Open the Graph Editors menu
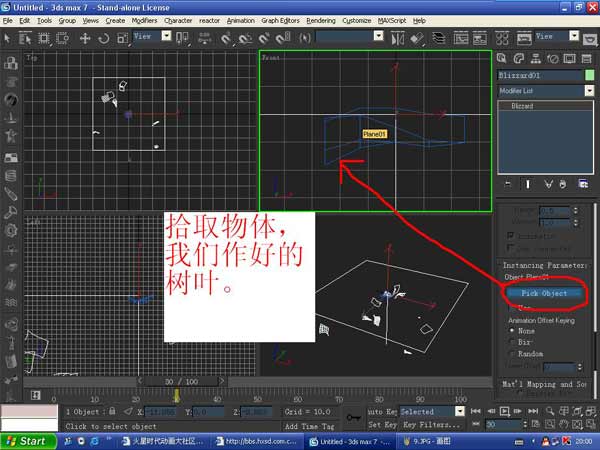This screenshot has height=450, width=600. click(280, 21)
